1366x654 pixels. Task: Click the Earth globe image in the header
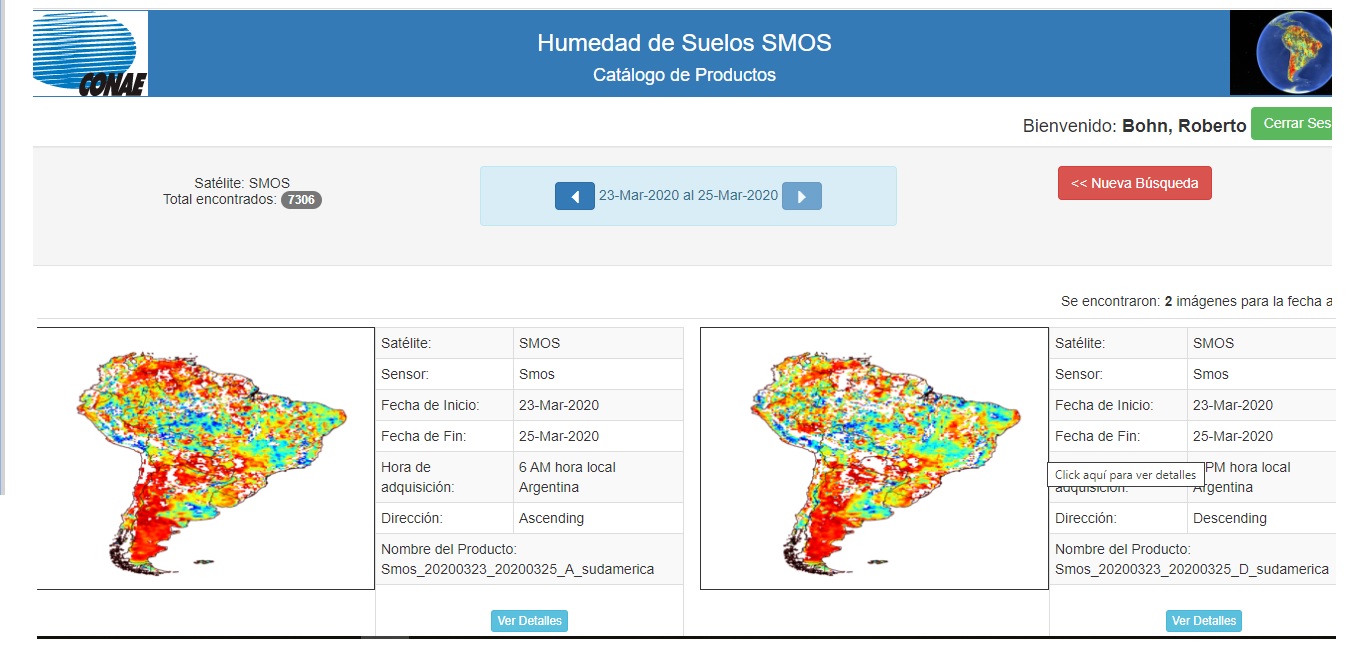(x=1281, y=53)
